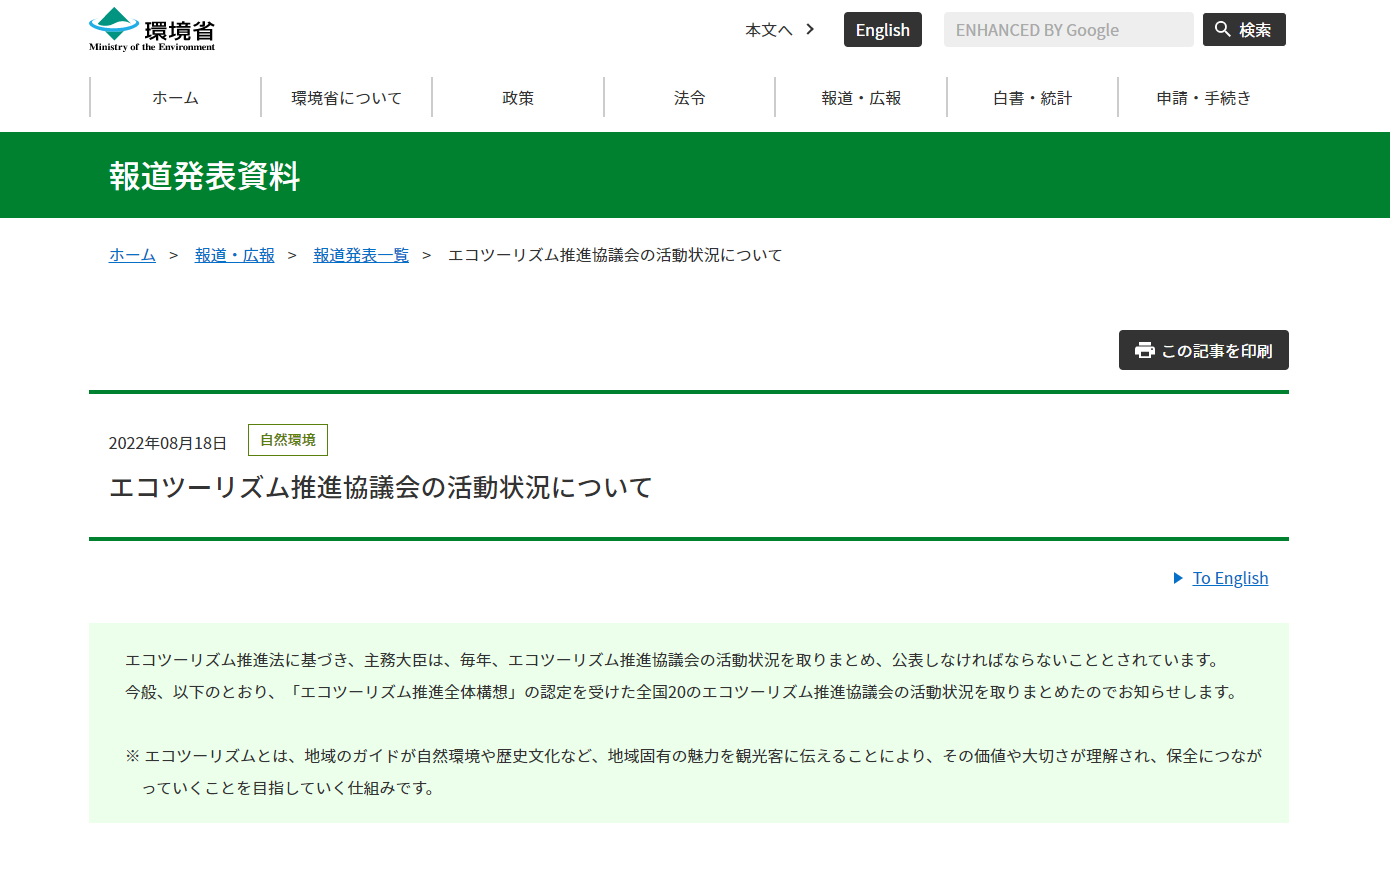Open the 申請・手続き menu item
Screen dimensions: 1390x891
click(1203, 98)
